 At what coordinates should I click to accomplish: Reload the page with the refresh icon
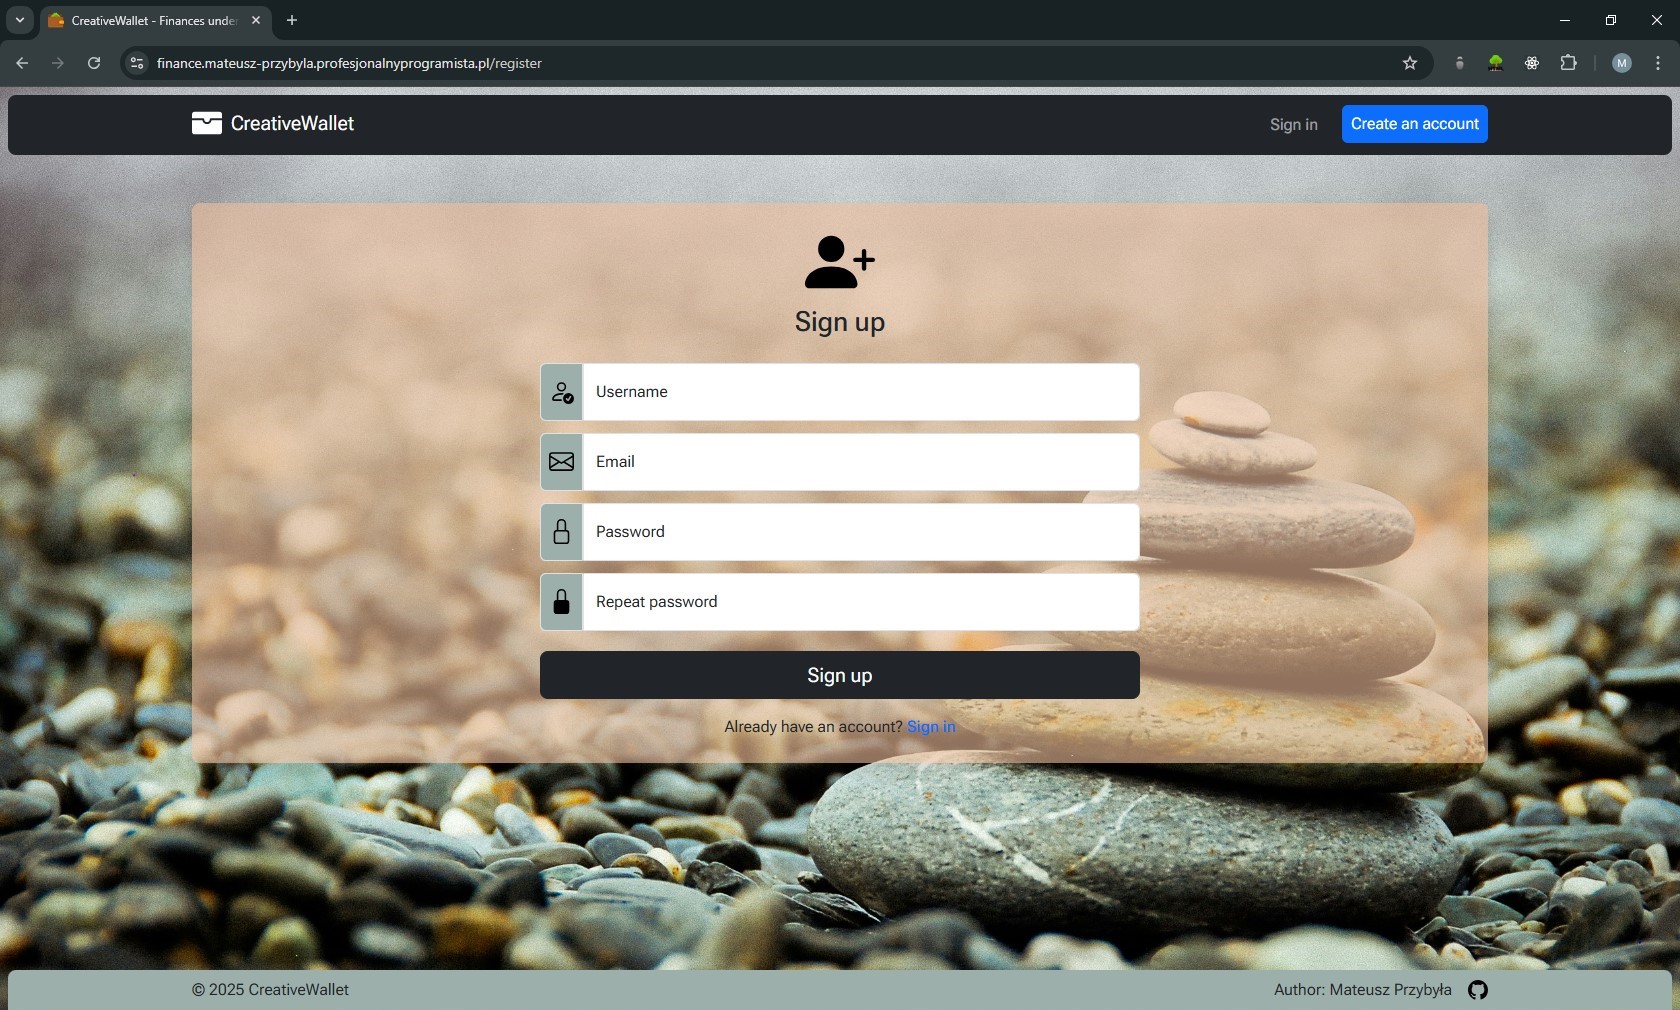click(94, 63)
